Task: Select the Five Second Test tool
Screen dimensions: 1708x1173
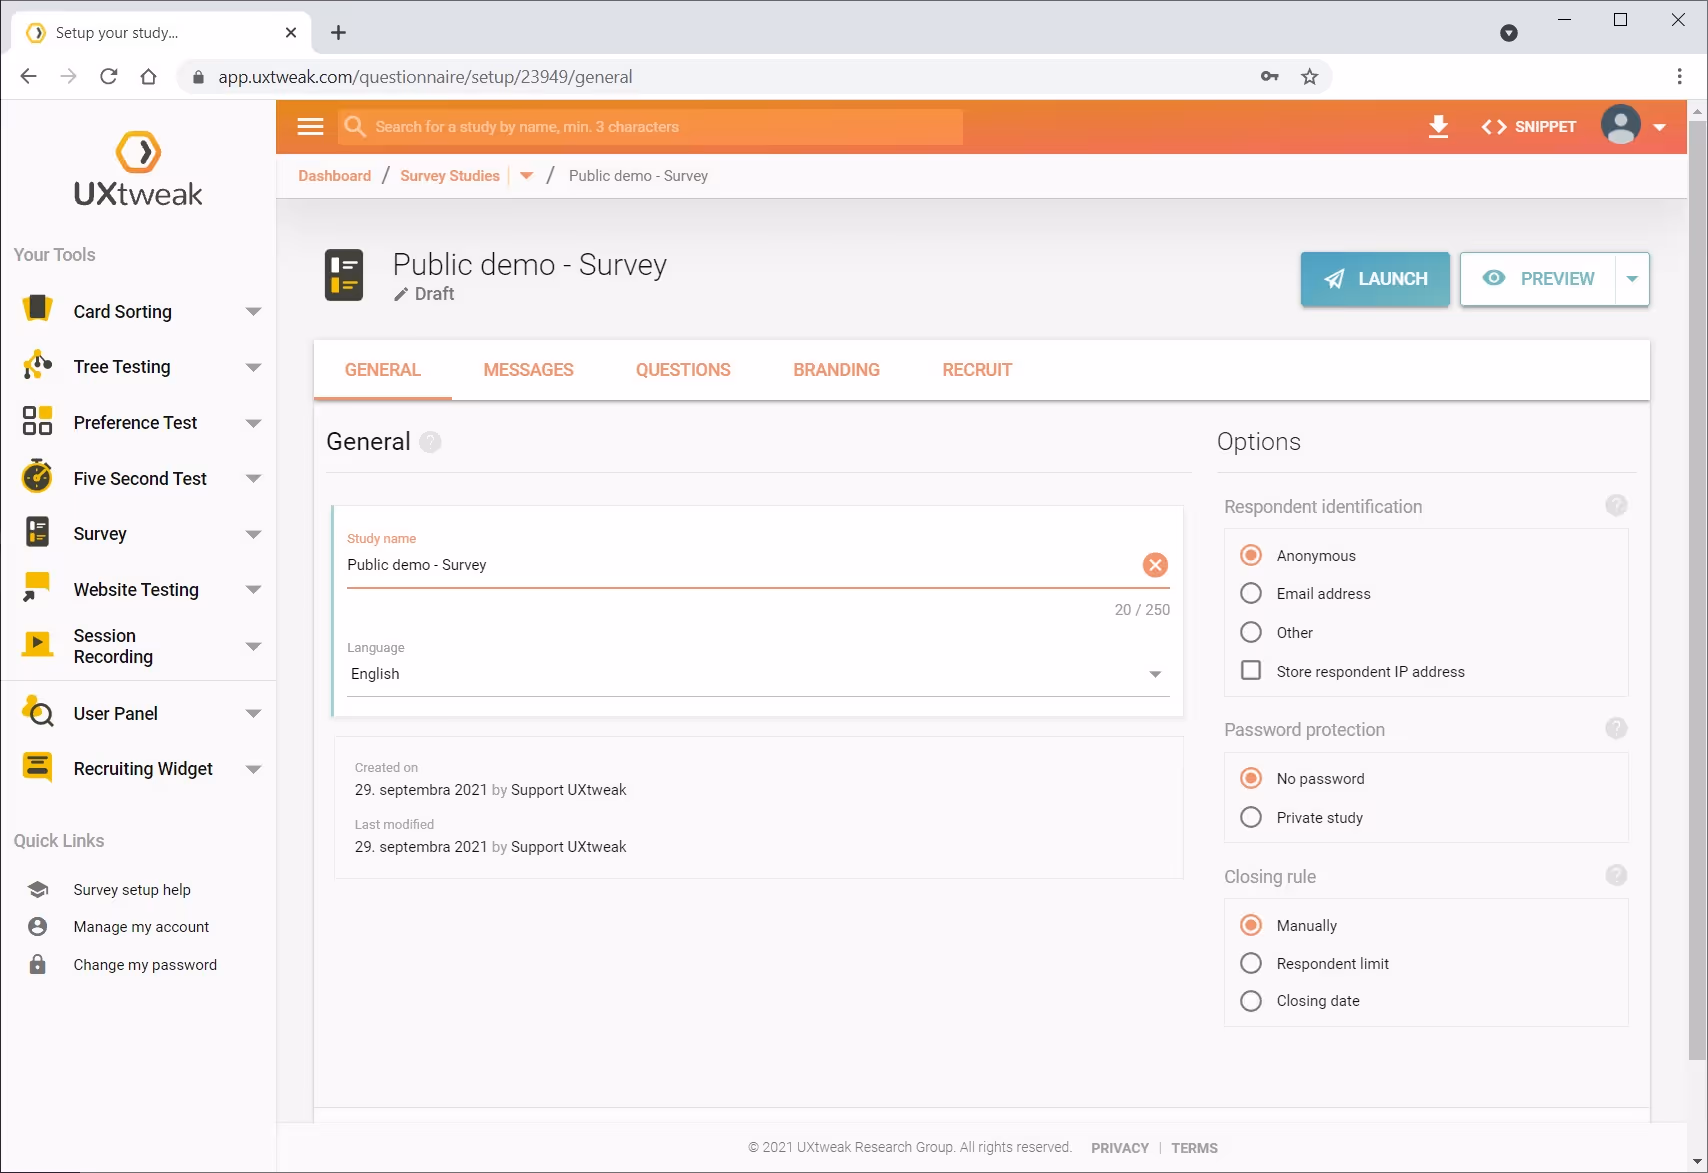Action: pyautogui.click(x=139, y=478)
